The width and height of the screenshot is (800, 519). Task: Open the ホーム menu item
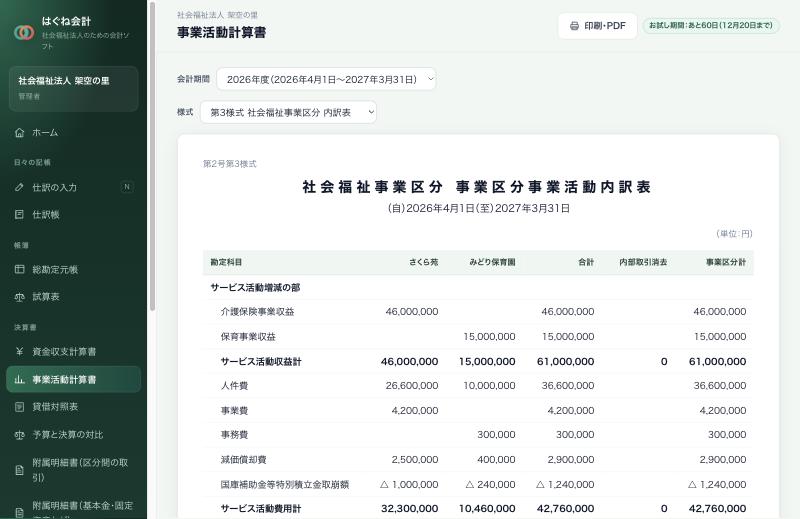(x=73, y=133)
